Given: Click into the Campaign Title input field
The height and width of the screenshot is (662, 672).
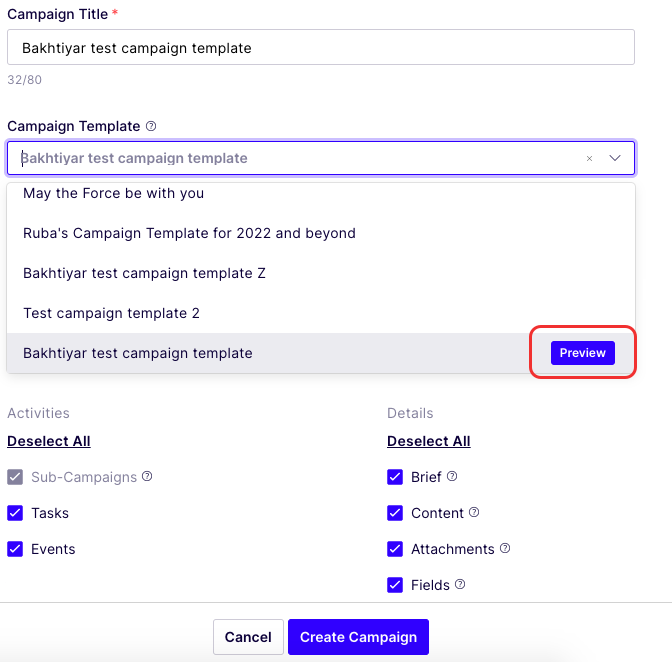Looking at the screenshot, I should point(321,47).
